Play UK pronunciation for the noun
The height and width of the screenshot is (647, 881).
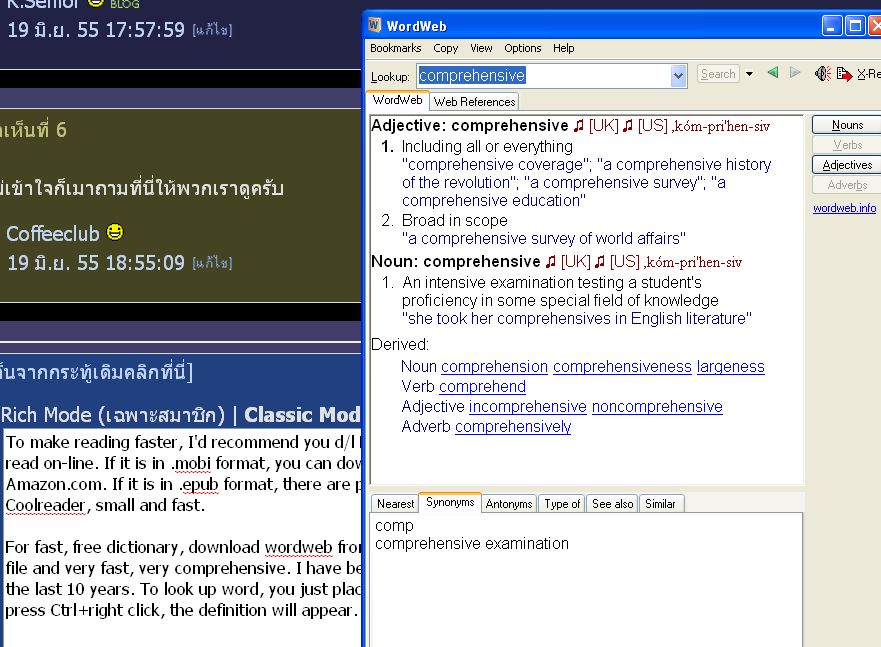551,262
